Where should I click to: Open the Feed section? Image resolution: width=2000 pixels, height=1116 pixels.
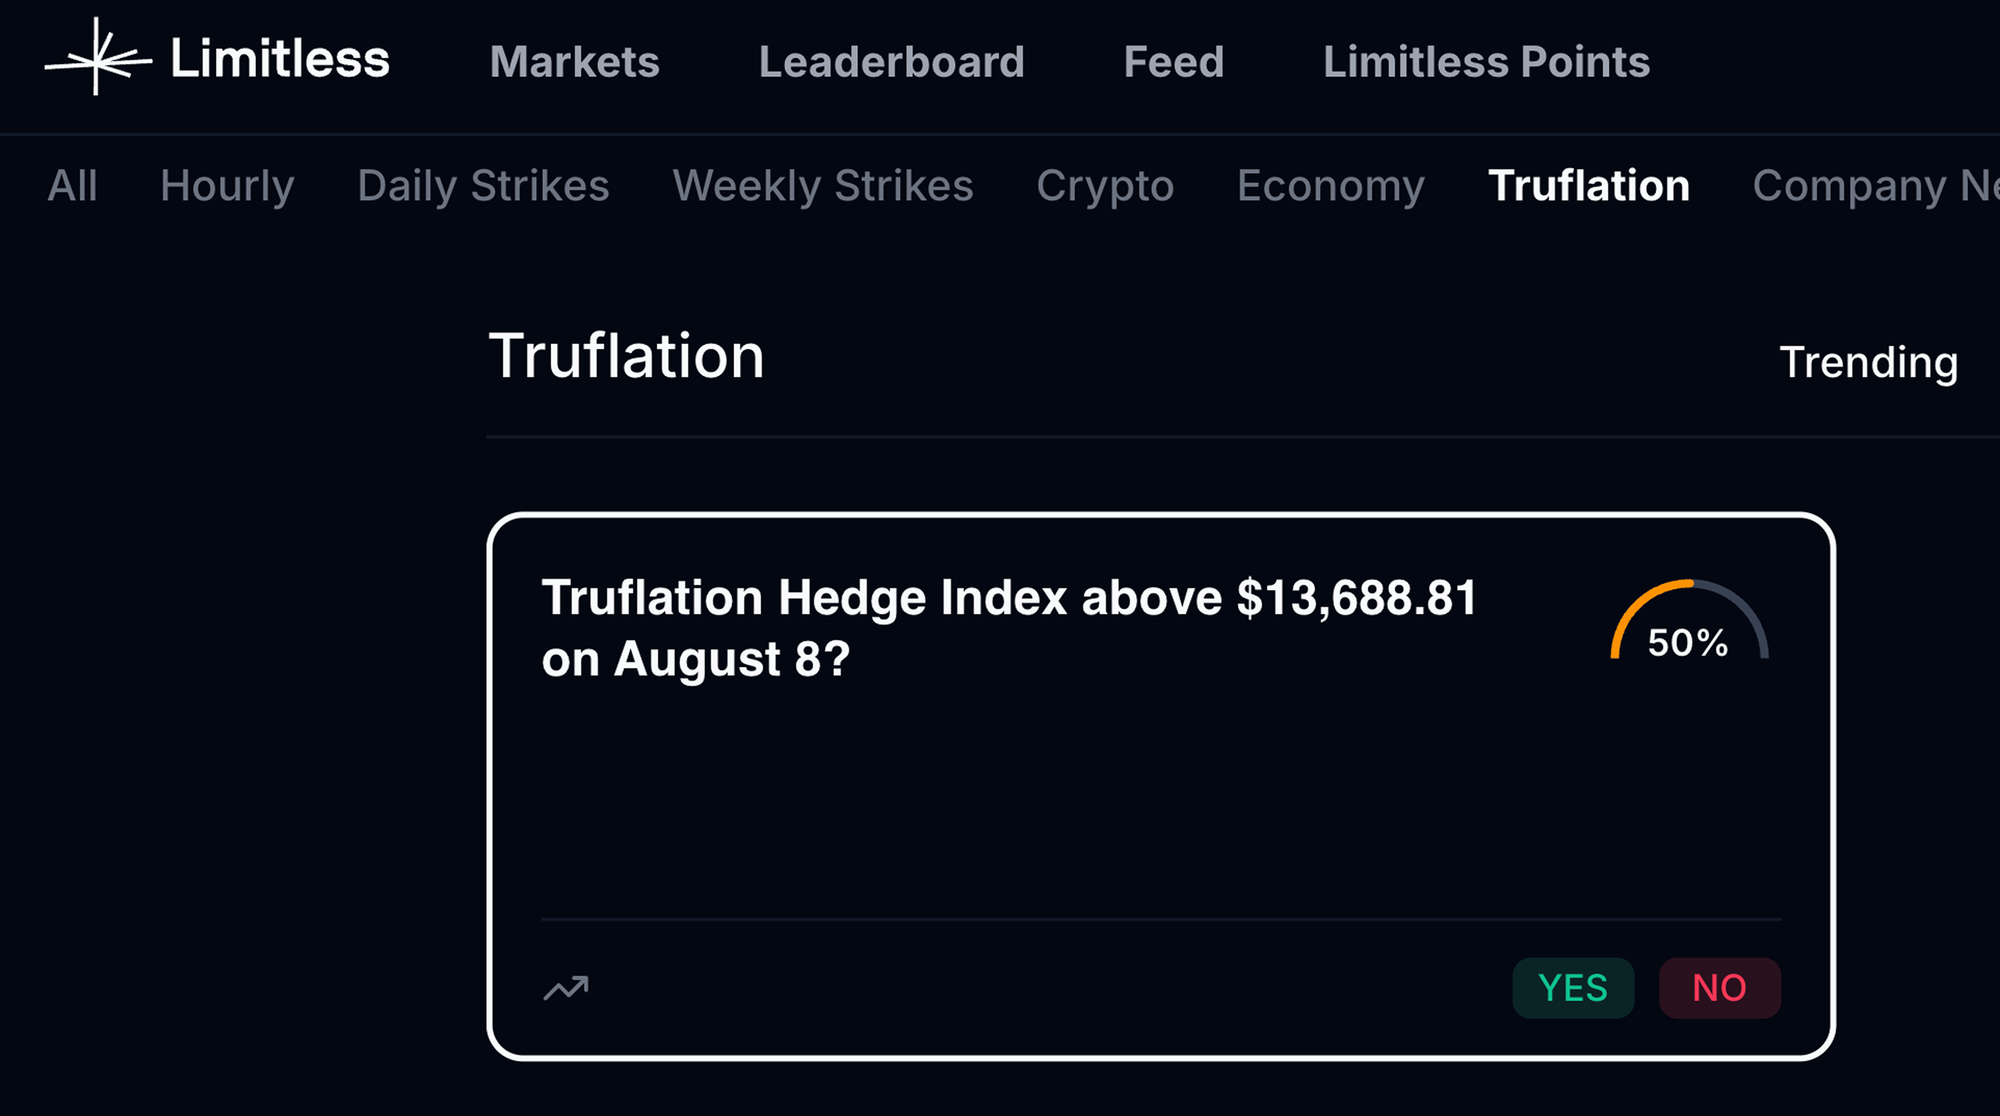tap(1173, 62)
